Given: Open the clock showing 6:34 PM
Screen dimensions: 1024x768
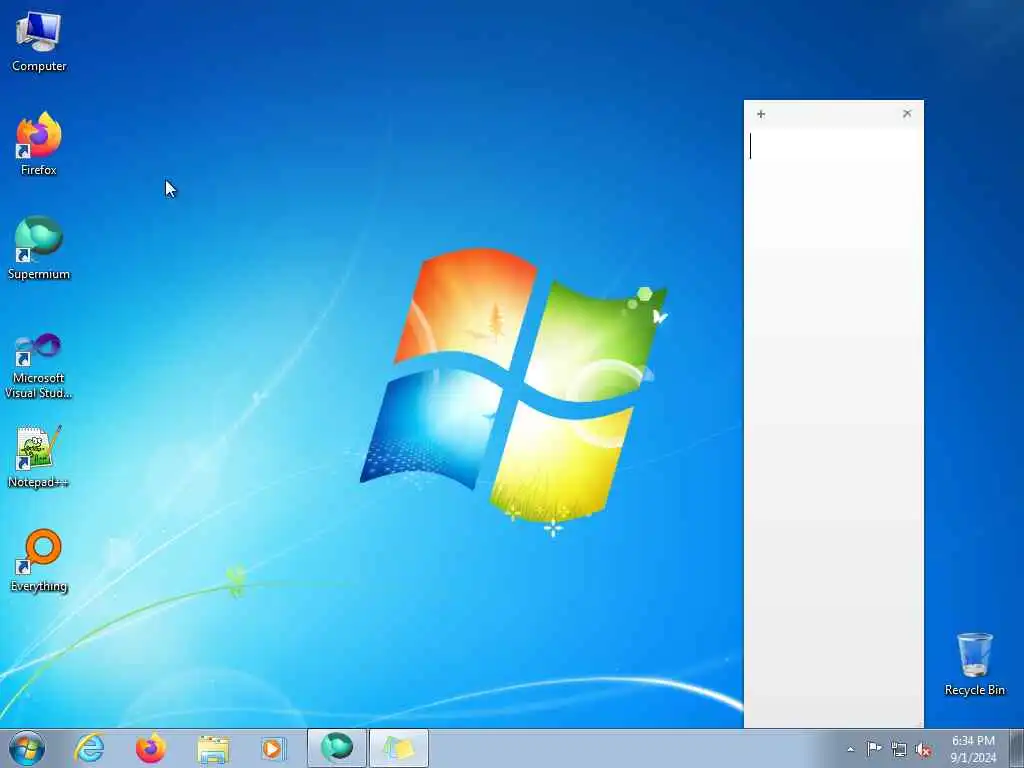Looking at the screenshot, I should tap(973, 748).
